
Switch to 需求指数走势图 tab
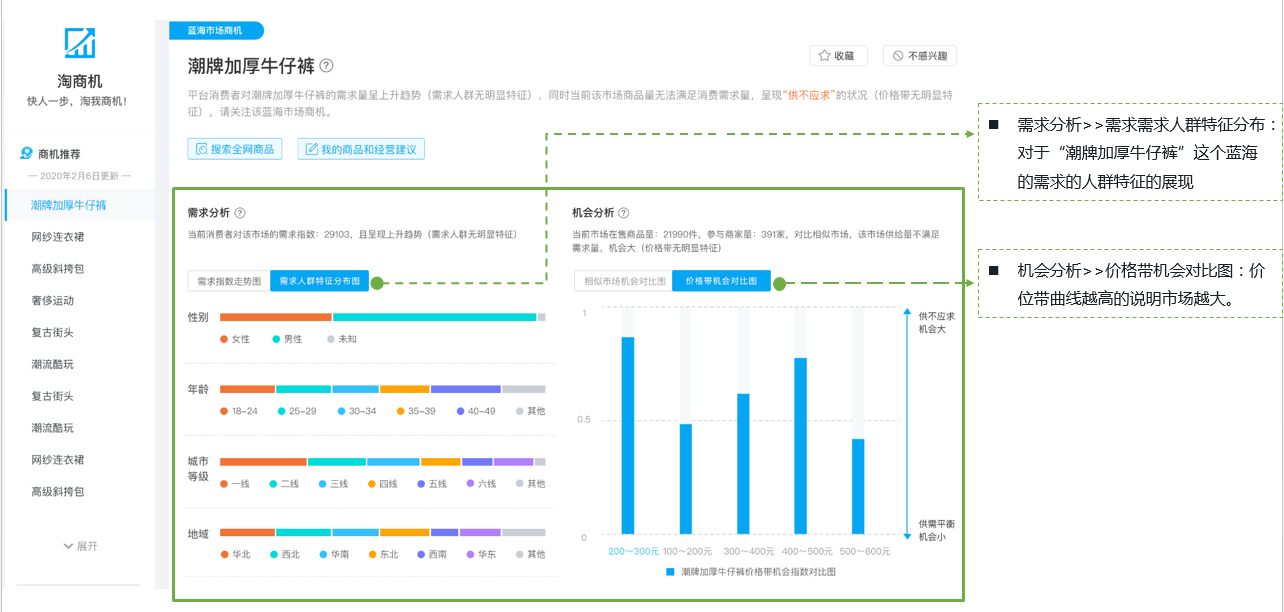228,281
